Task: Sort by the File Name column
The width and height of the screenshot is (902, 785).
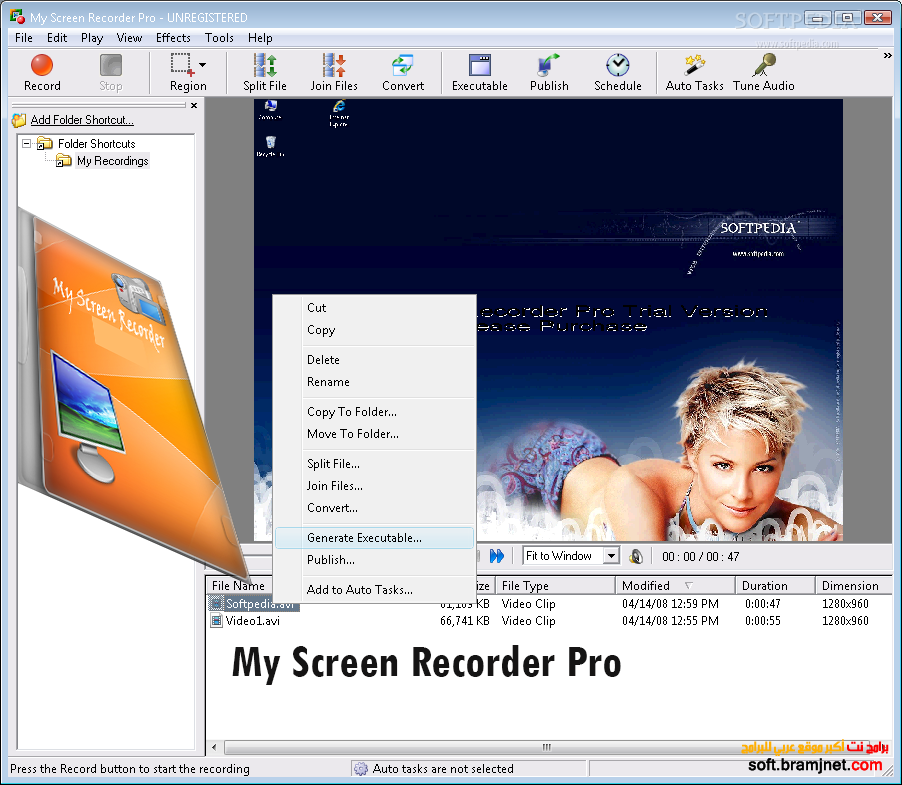Action: tap(238, 585)
